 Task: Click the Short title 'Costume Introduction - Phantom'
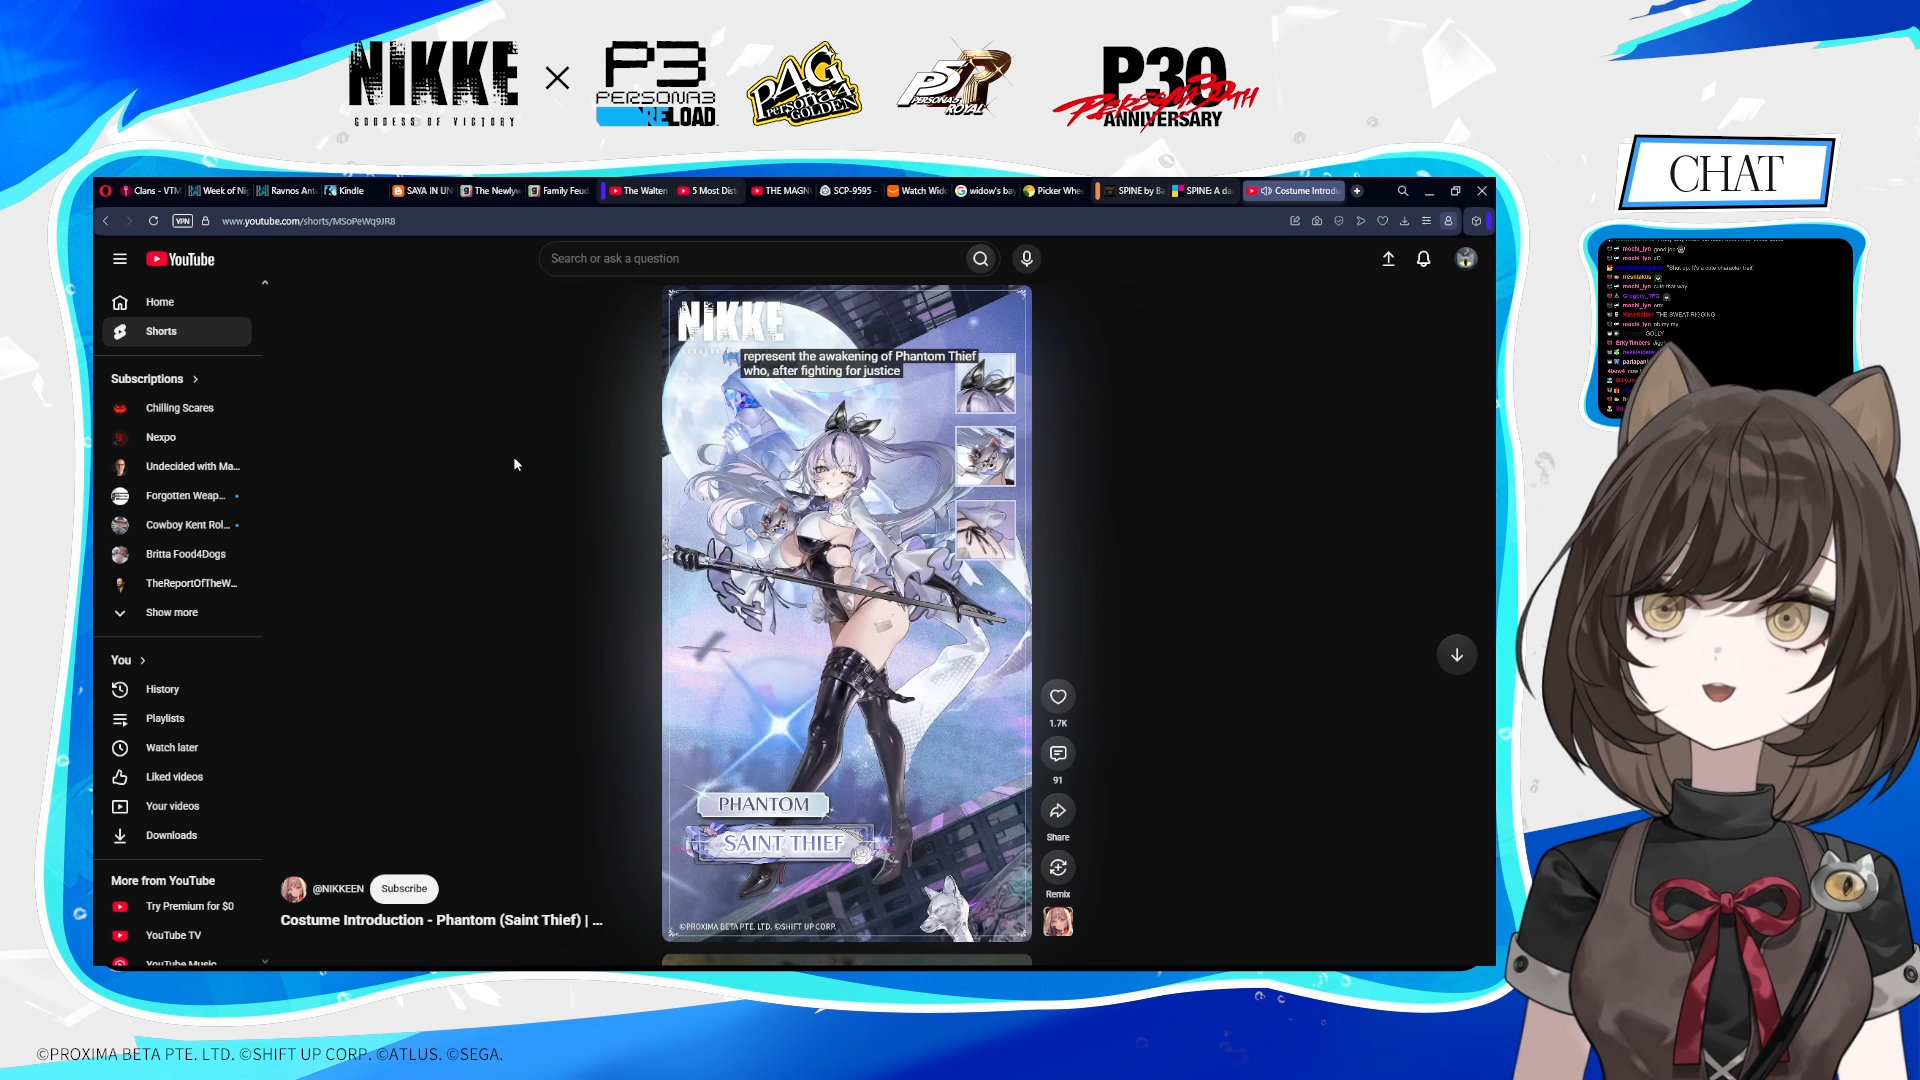tap(441, 921)
